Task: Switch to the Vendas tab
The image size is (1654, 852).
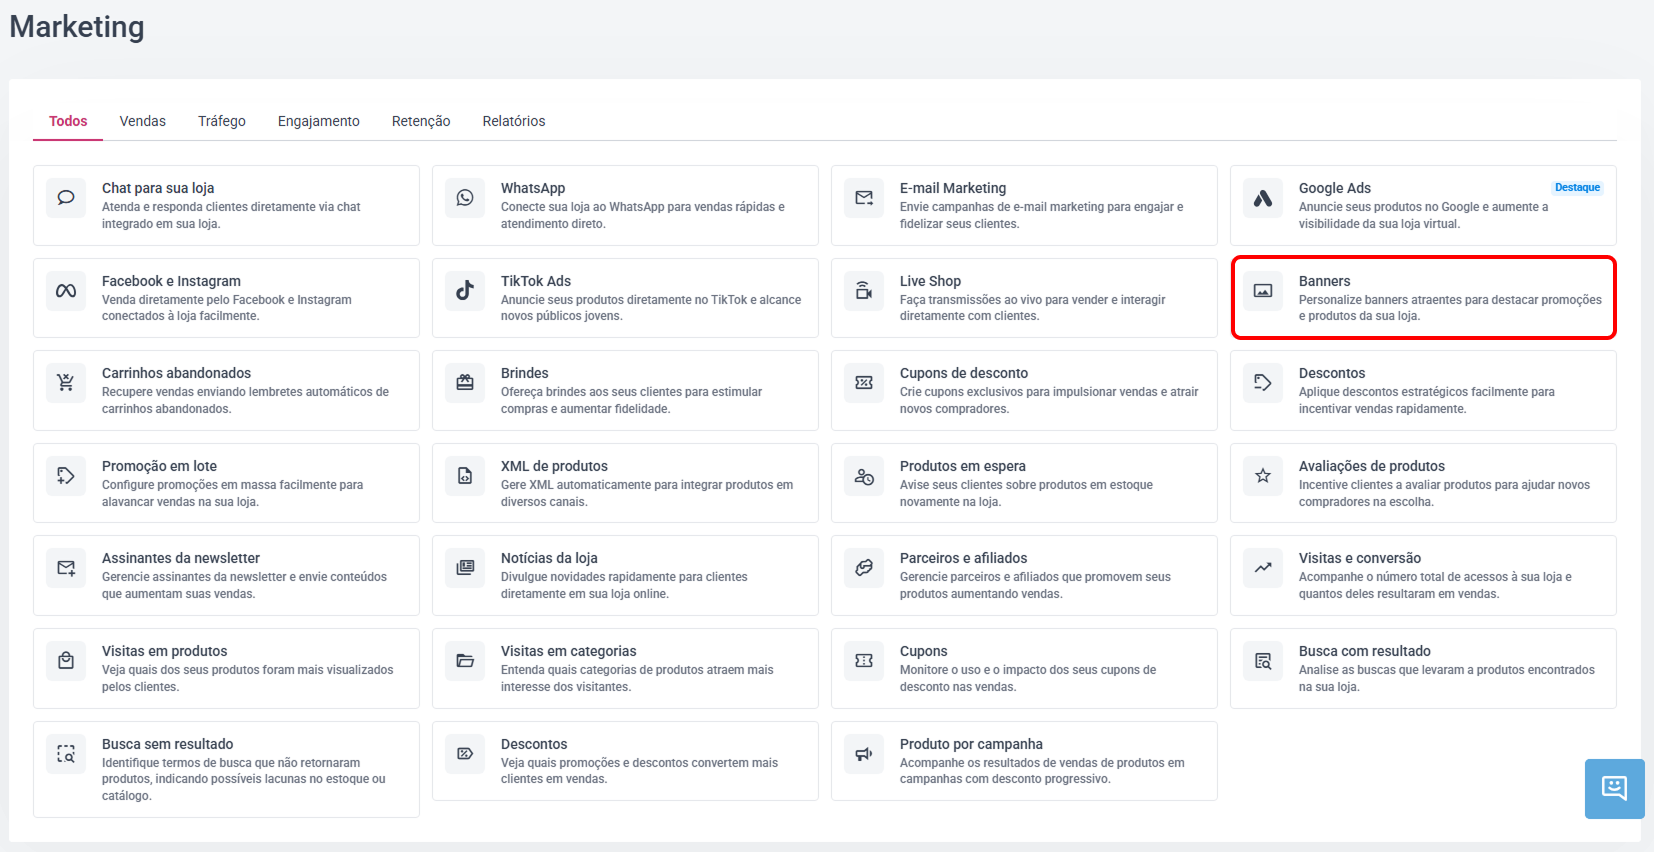Action: pyautogui.click(x=143, y=121)
